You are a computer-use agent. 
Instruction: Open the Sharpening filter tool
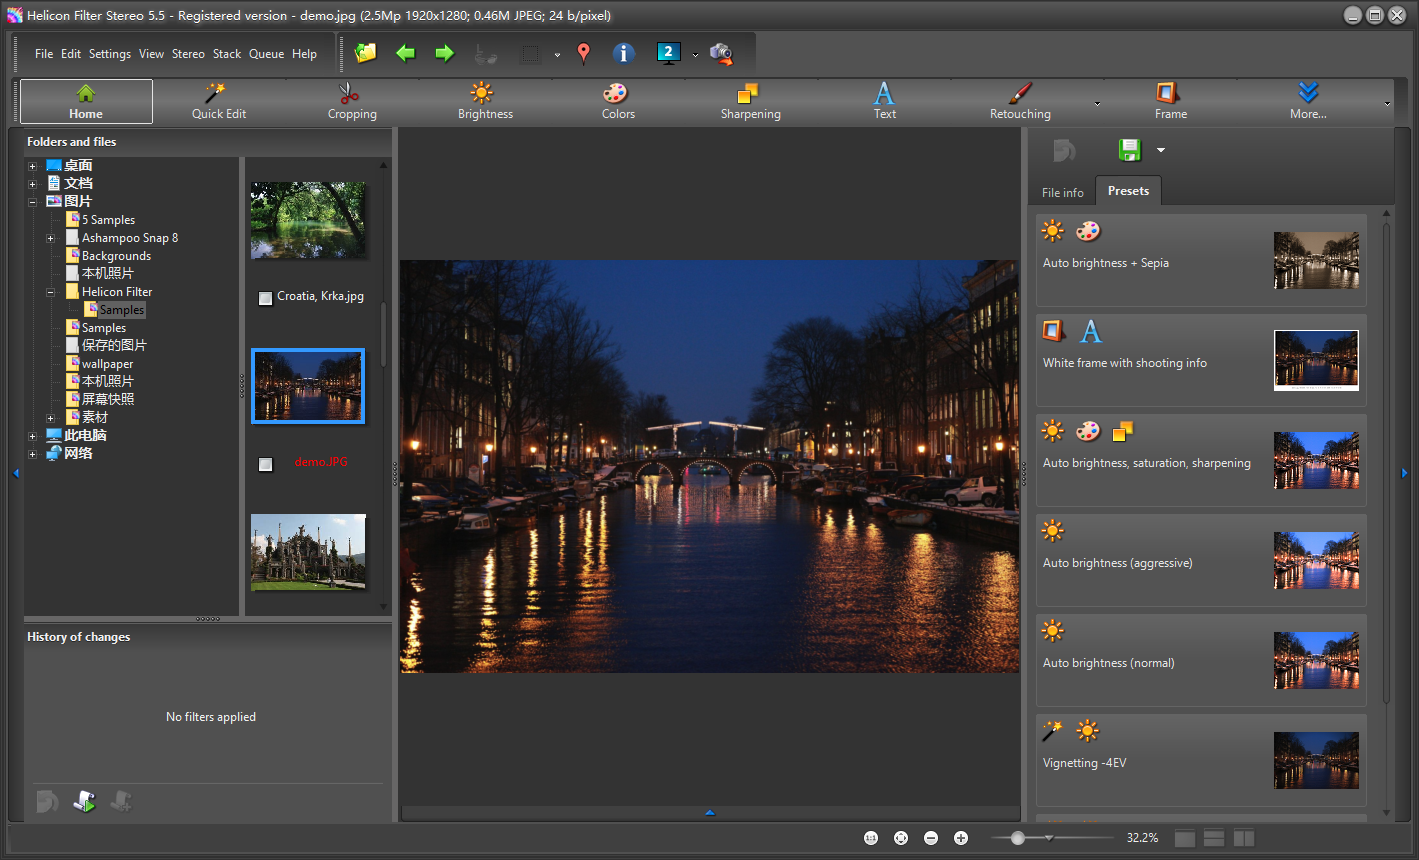click(x=750, y=102)
